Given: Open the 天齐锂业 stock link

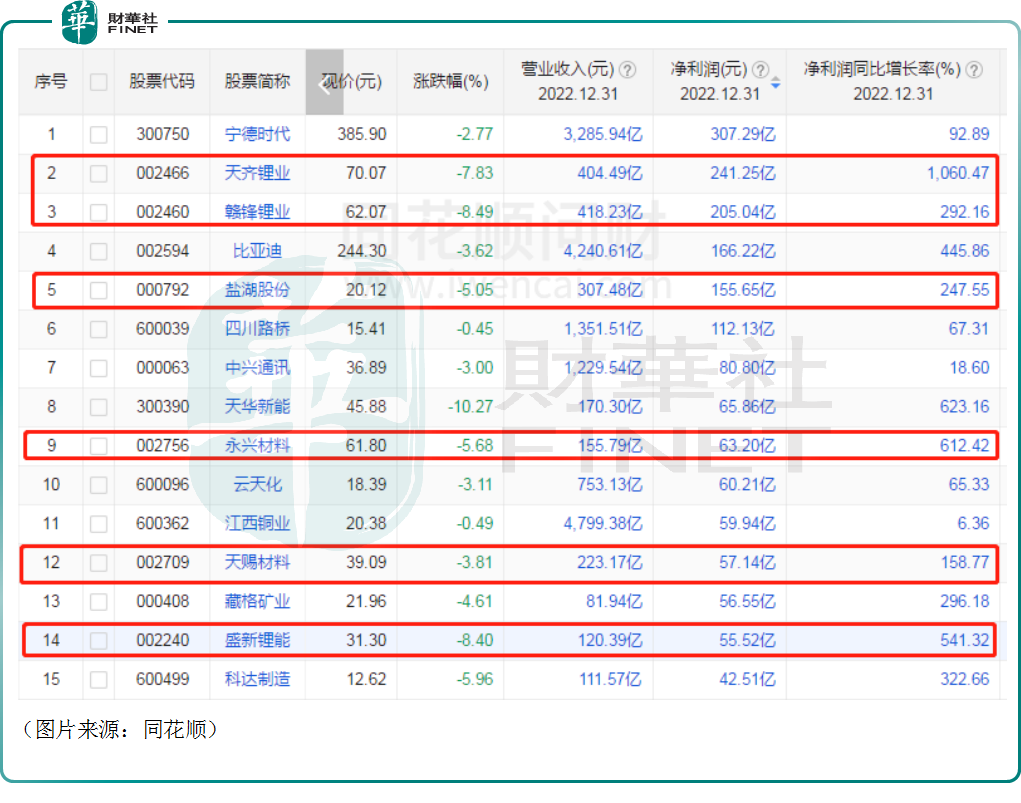Looking at the screenshot, I should tap(257, 173).
